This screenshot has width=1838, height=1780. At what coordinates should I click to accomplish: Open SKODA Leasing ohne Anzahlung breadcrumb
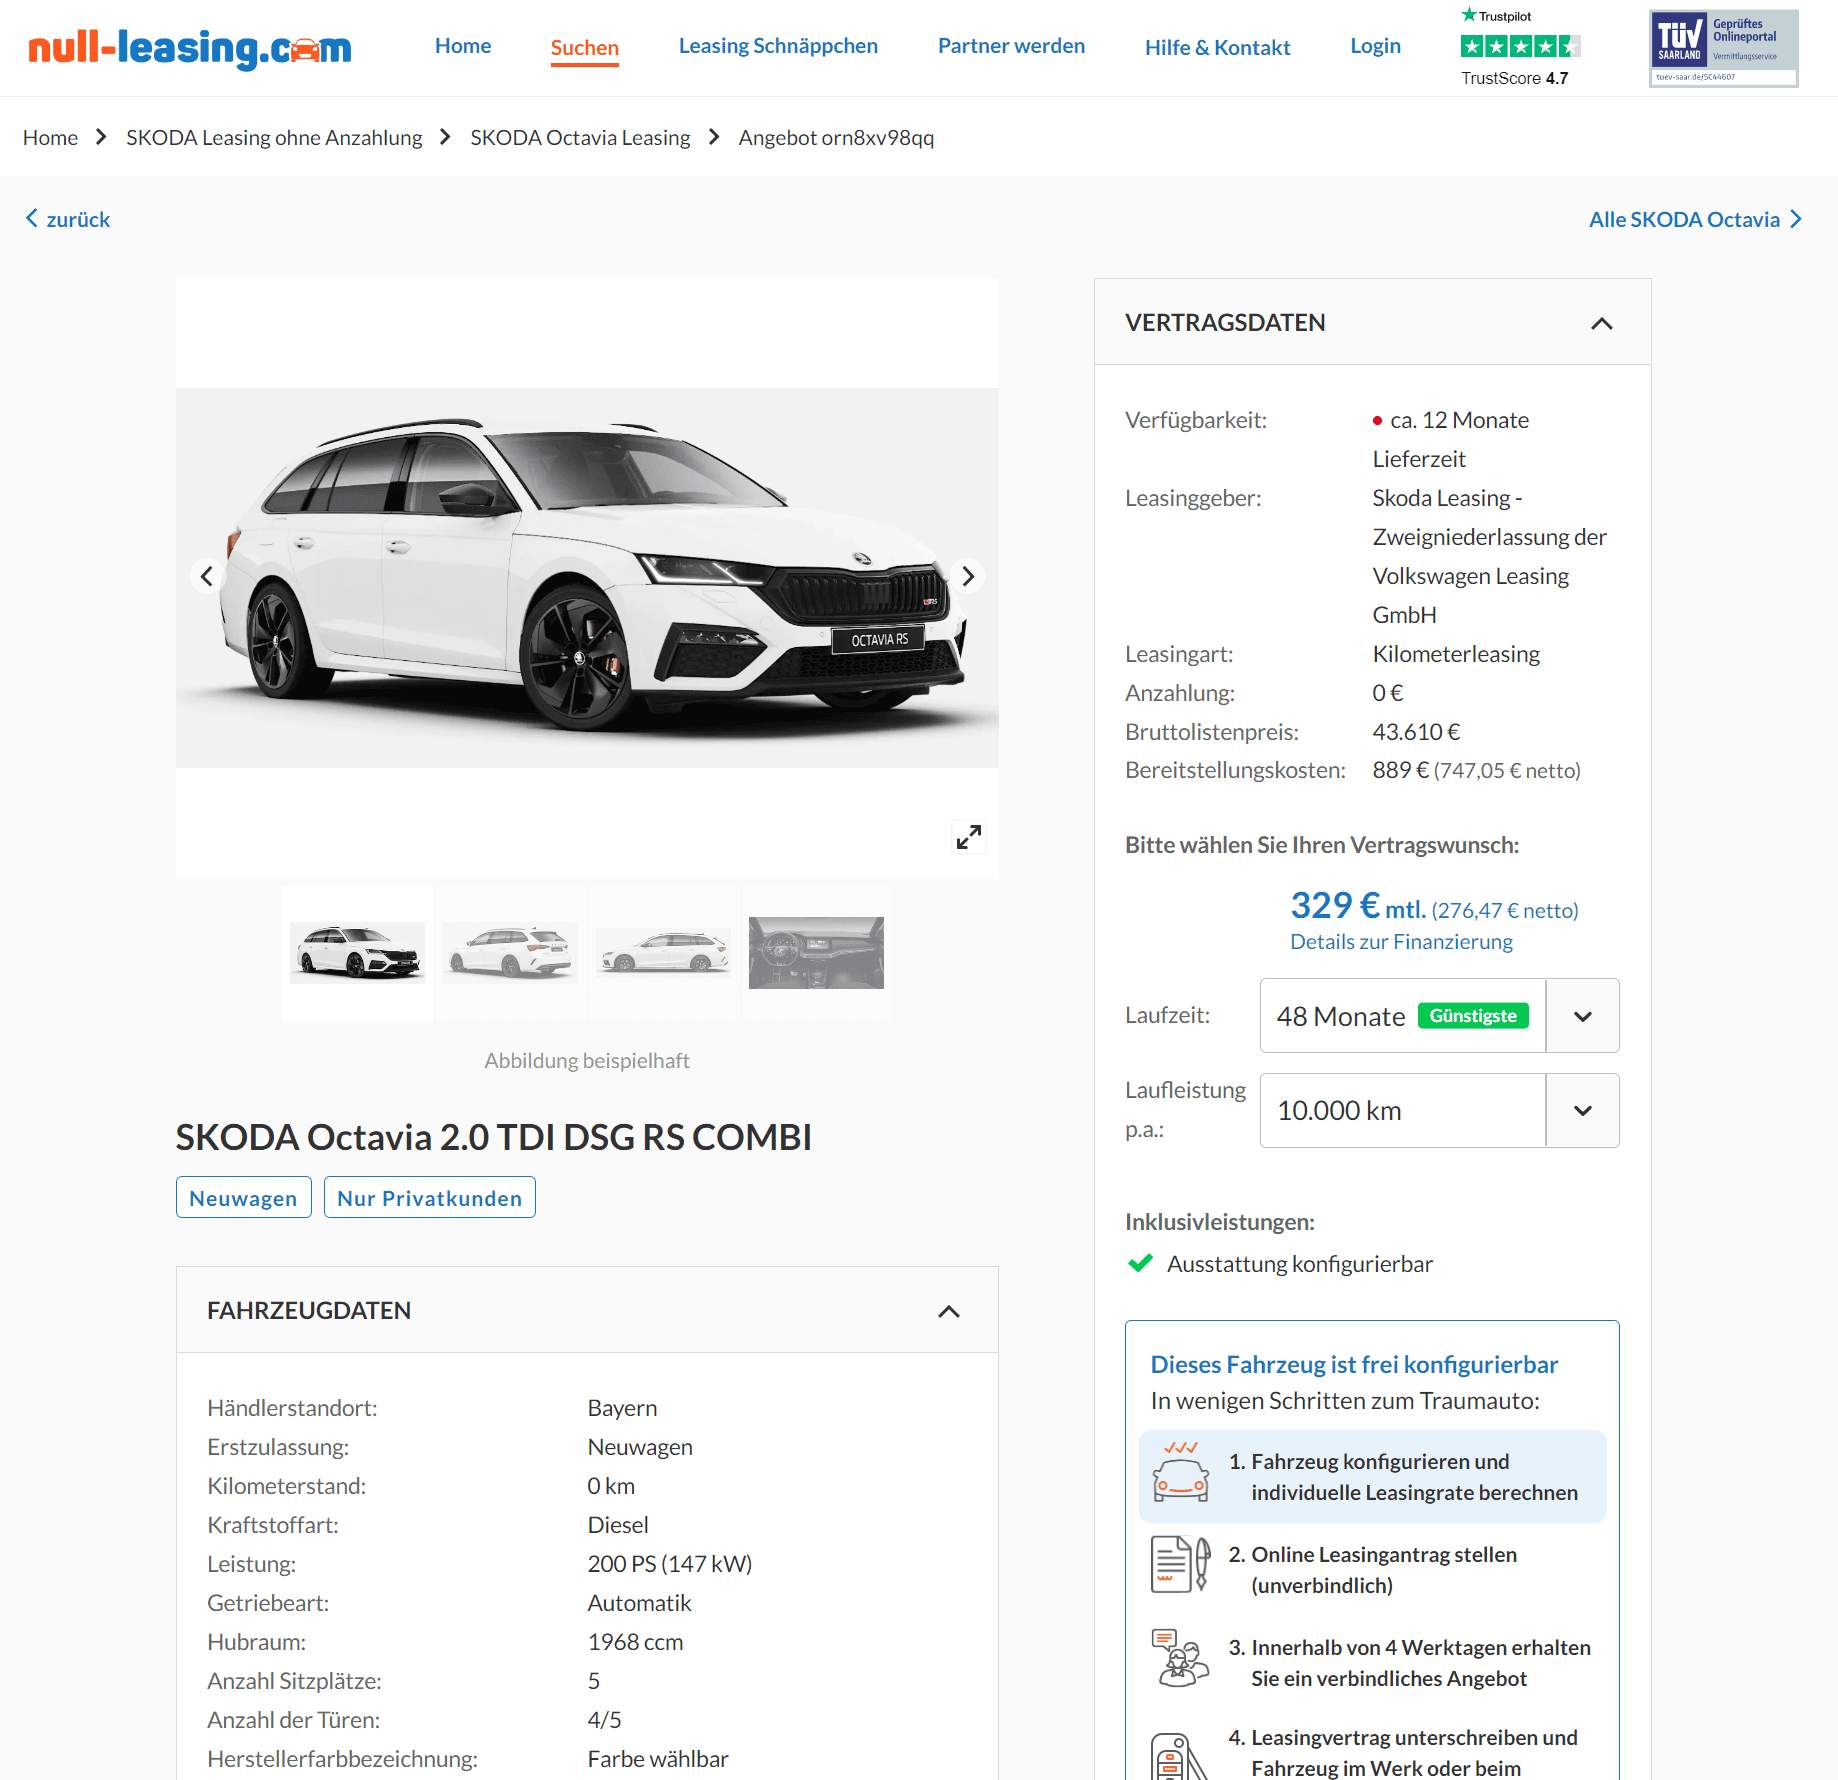[x=274, y=137]
